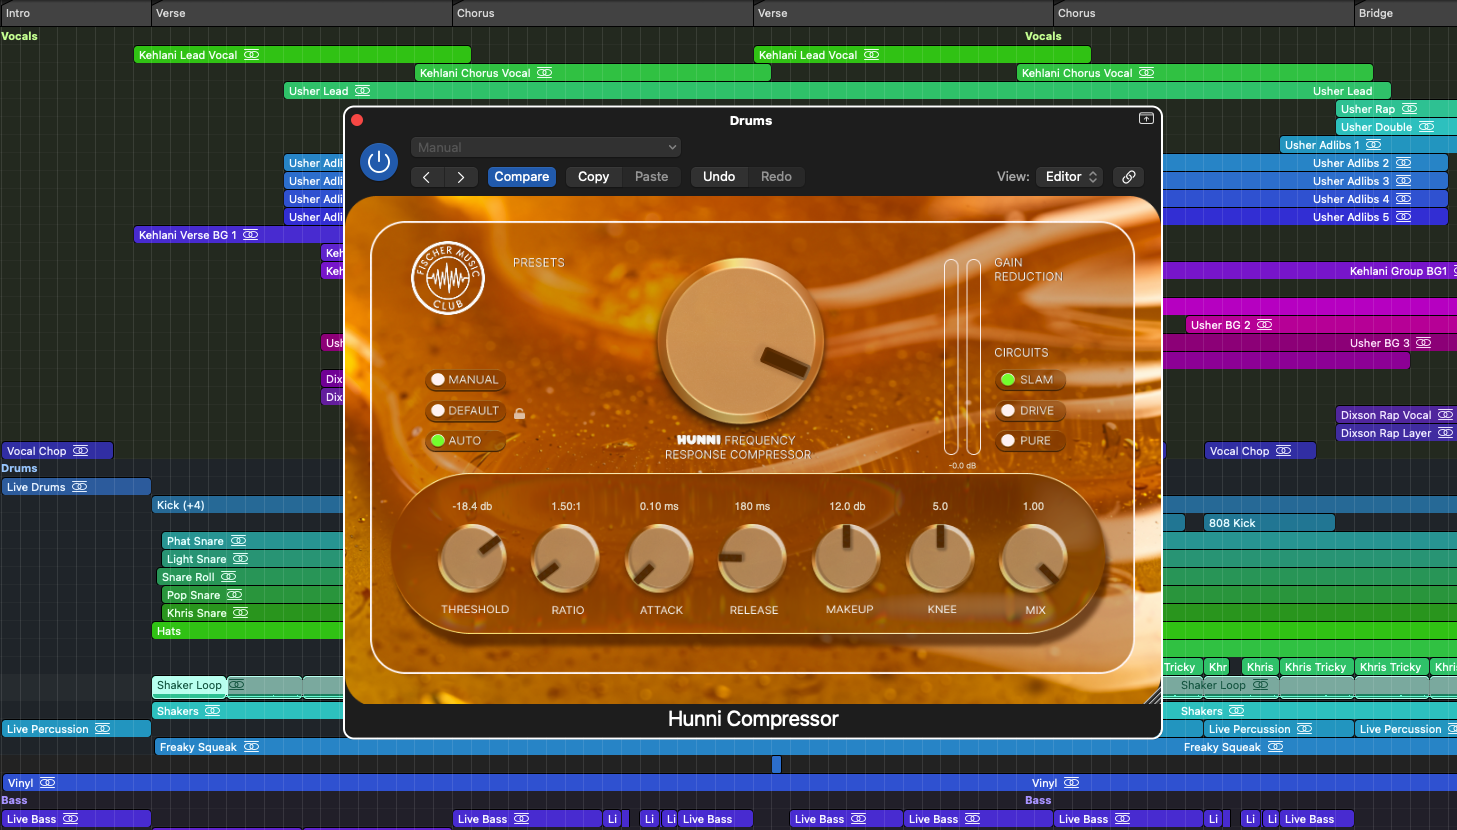
Task: Click loop icon on left Vocal Chop region
Action: pos(80,451)
